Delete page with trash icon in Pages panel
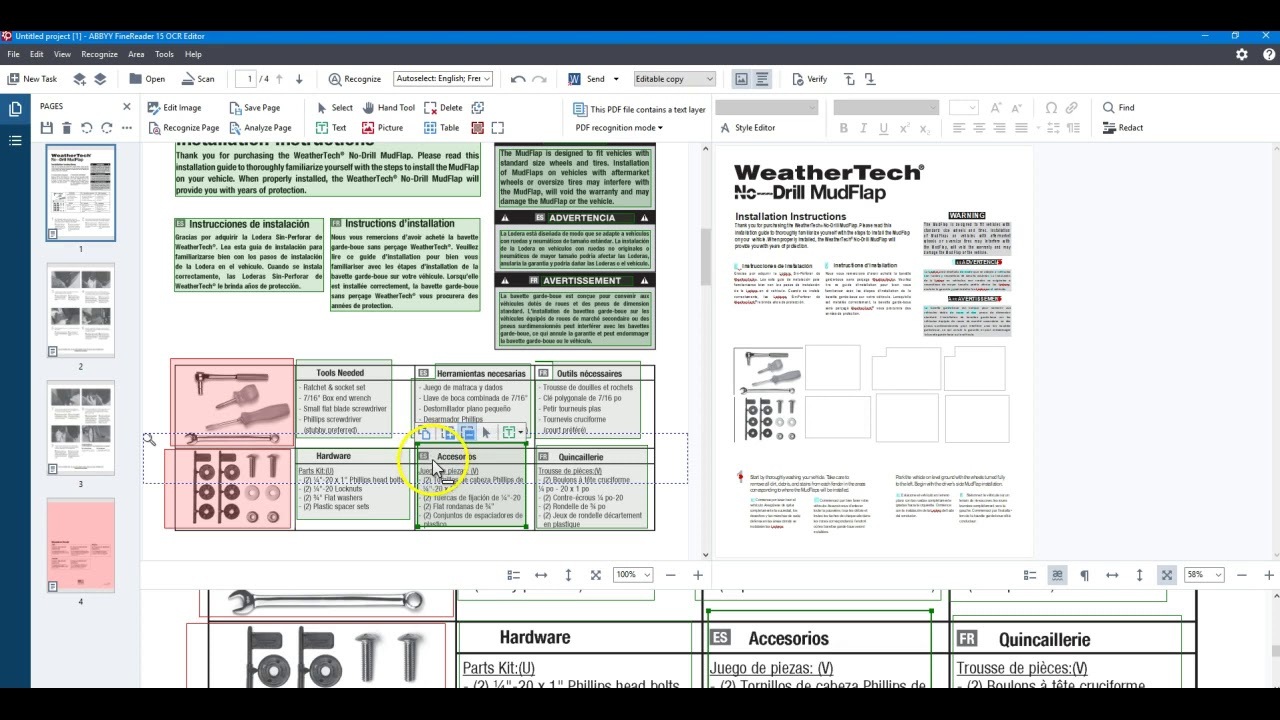This screenshot has height=720, width=1280. 66,128
